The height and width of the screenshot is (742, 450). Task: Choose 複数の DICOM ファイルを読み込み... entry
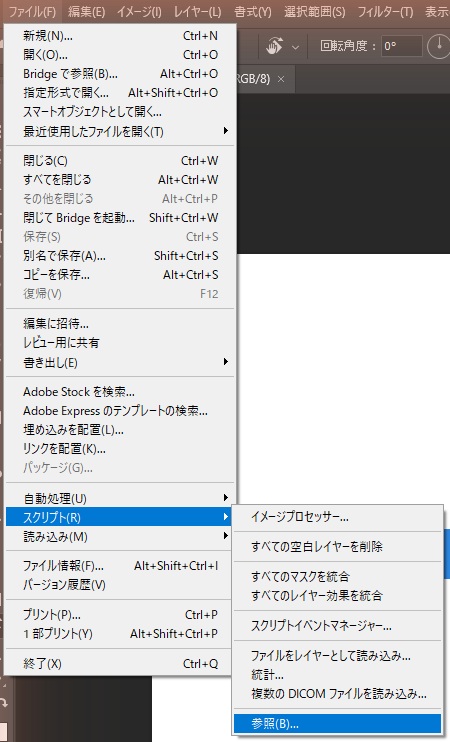[x=338, y=694]
